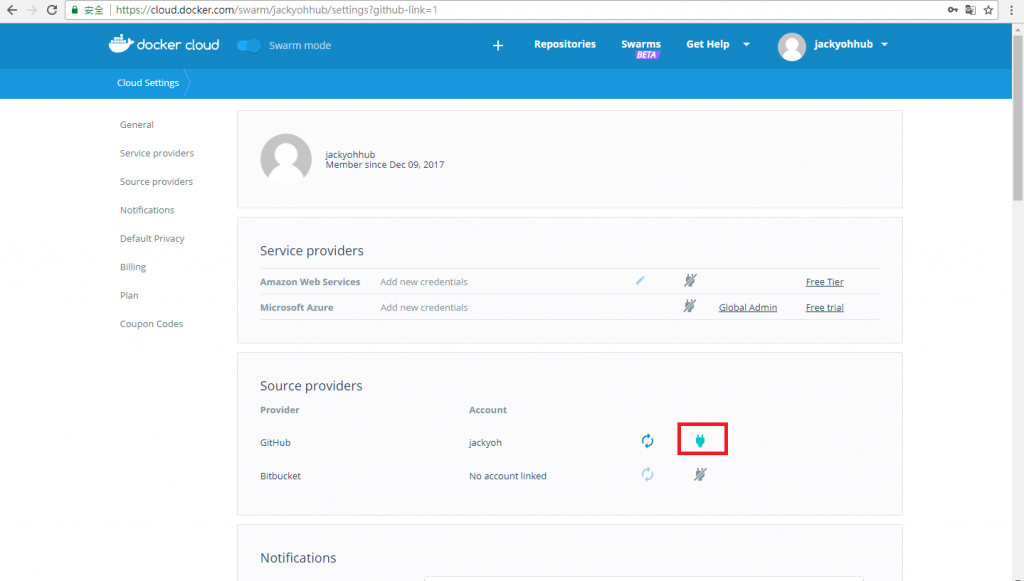Image resolution: width=1024 pixels, height=581 pixels.
Task: Click the GitHub provider row label
Action: click(275, 443)
